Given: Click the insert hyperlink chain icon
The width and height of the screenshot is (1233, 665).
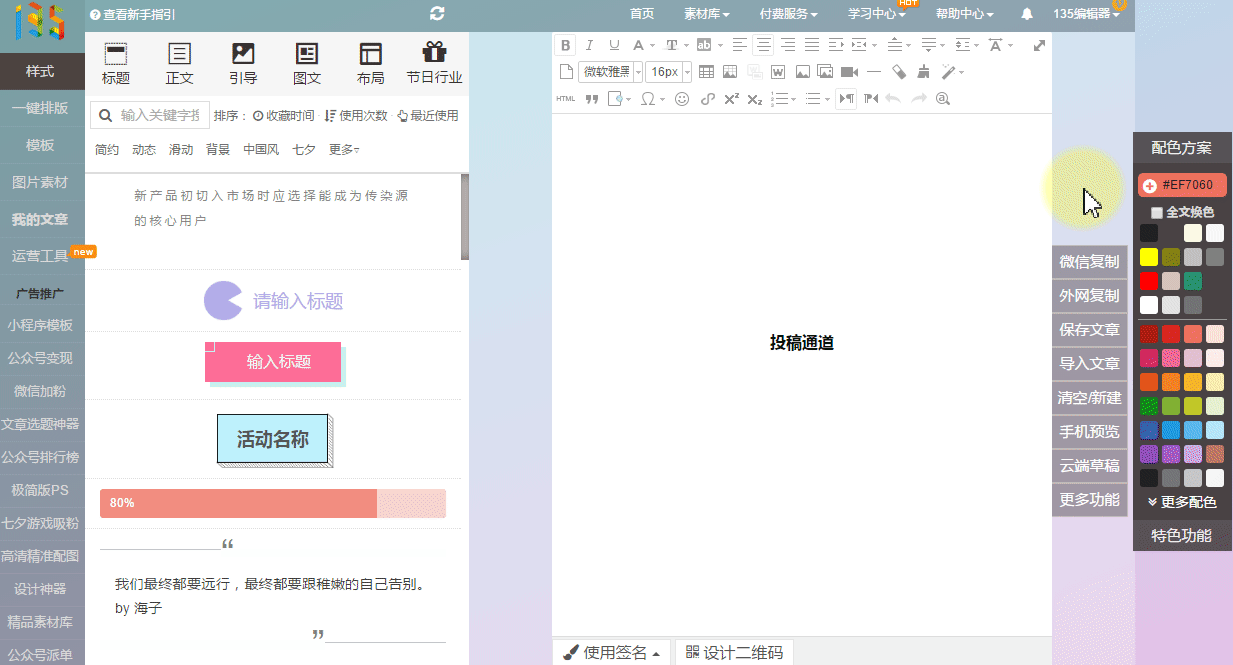Looking at the screenshot, I should (x=708, y=99).
